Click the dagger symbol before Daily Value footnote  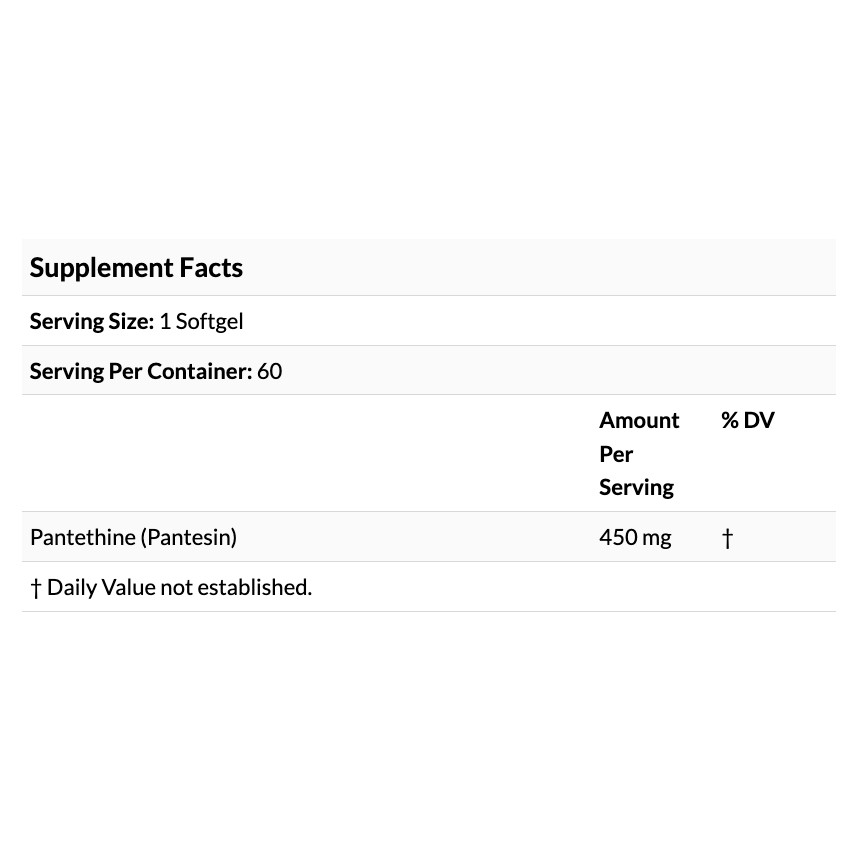[36, 588]
